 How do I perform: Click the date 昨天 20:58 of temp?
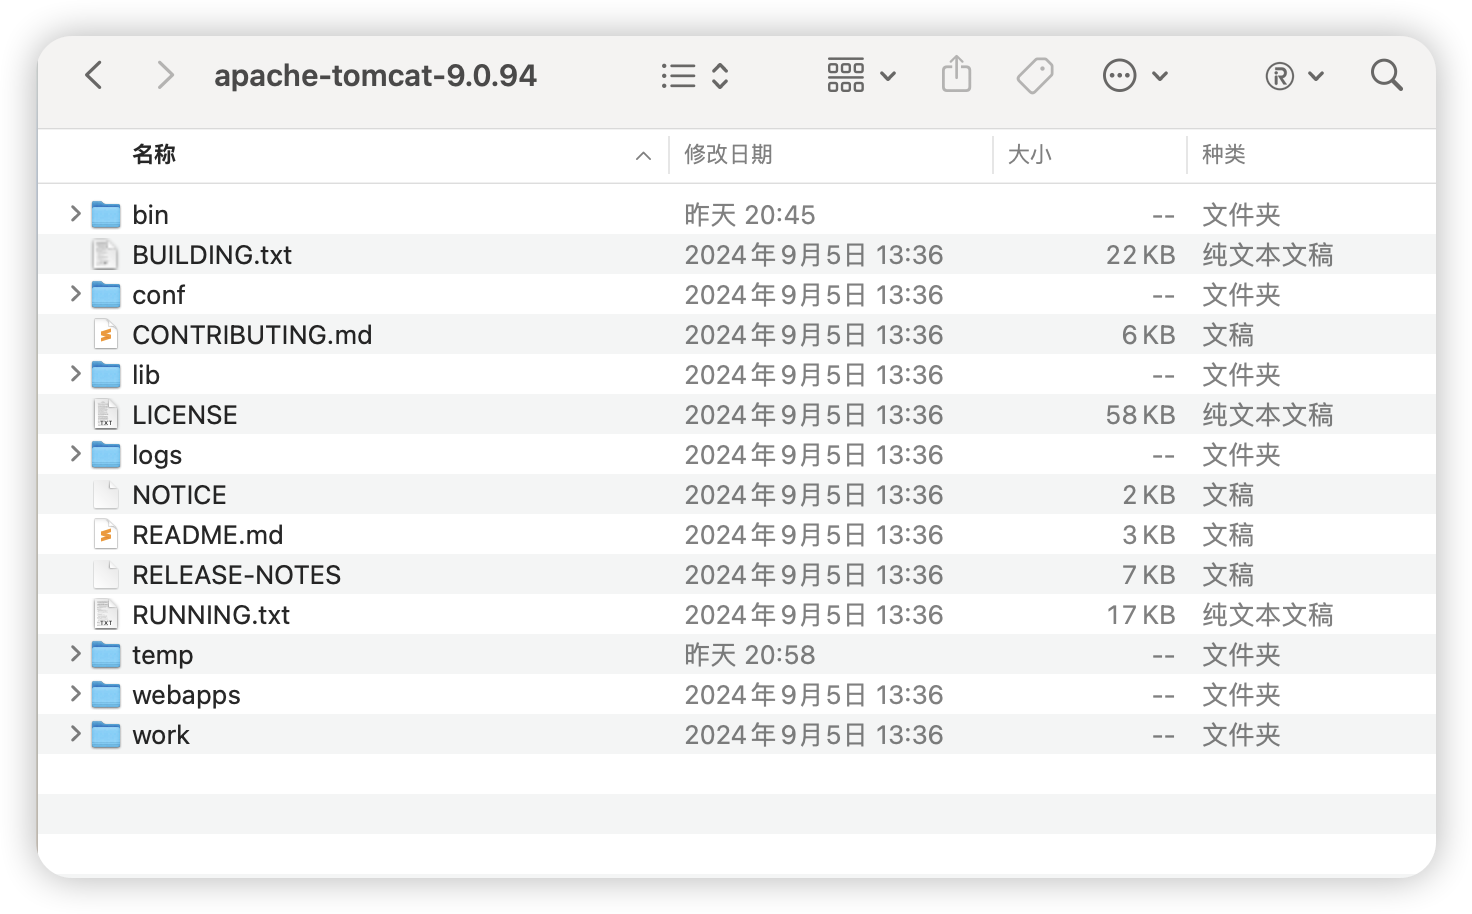(x=750, y=655)
